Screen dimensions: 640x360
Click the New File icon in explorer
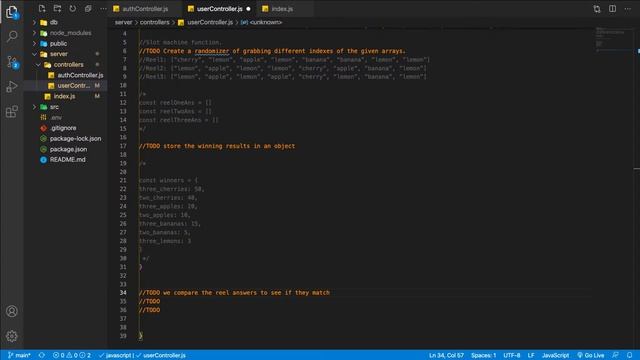42,9
